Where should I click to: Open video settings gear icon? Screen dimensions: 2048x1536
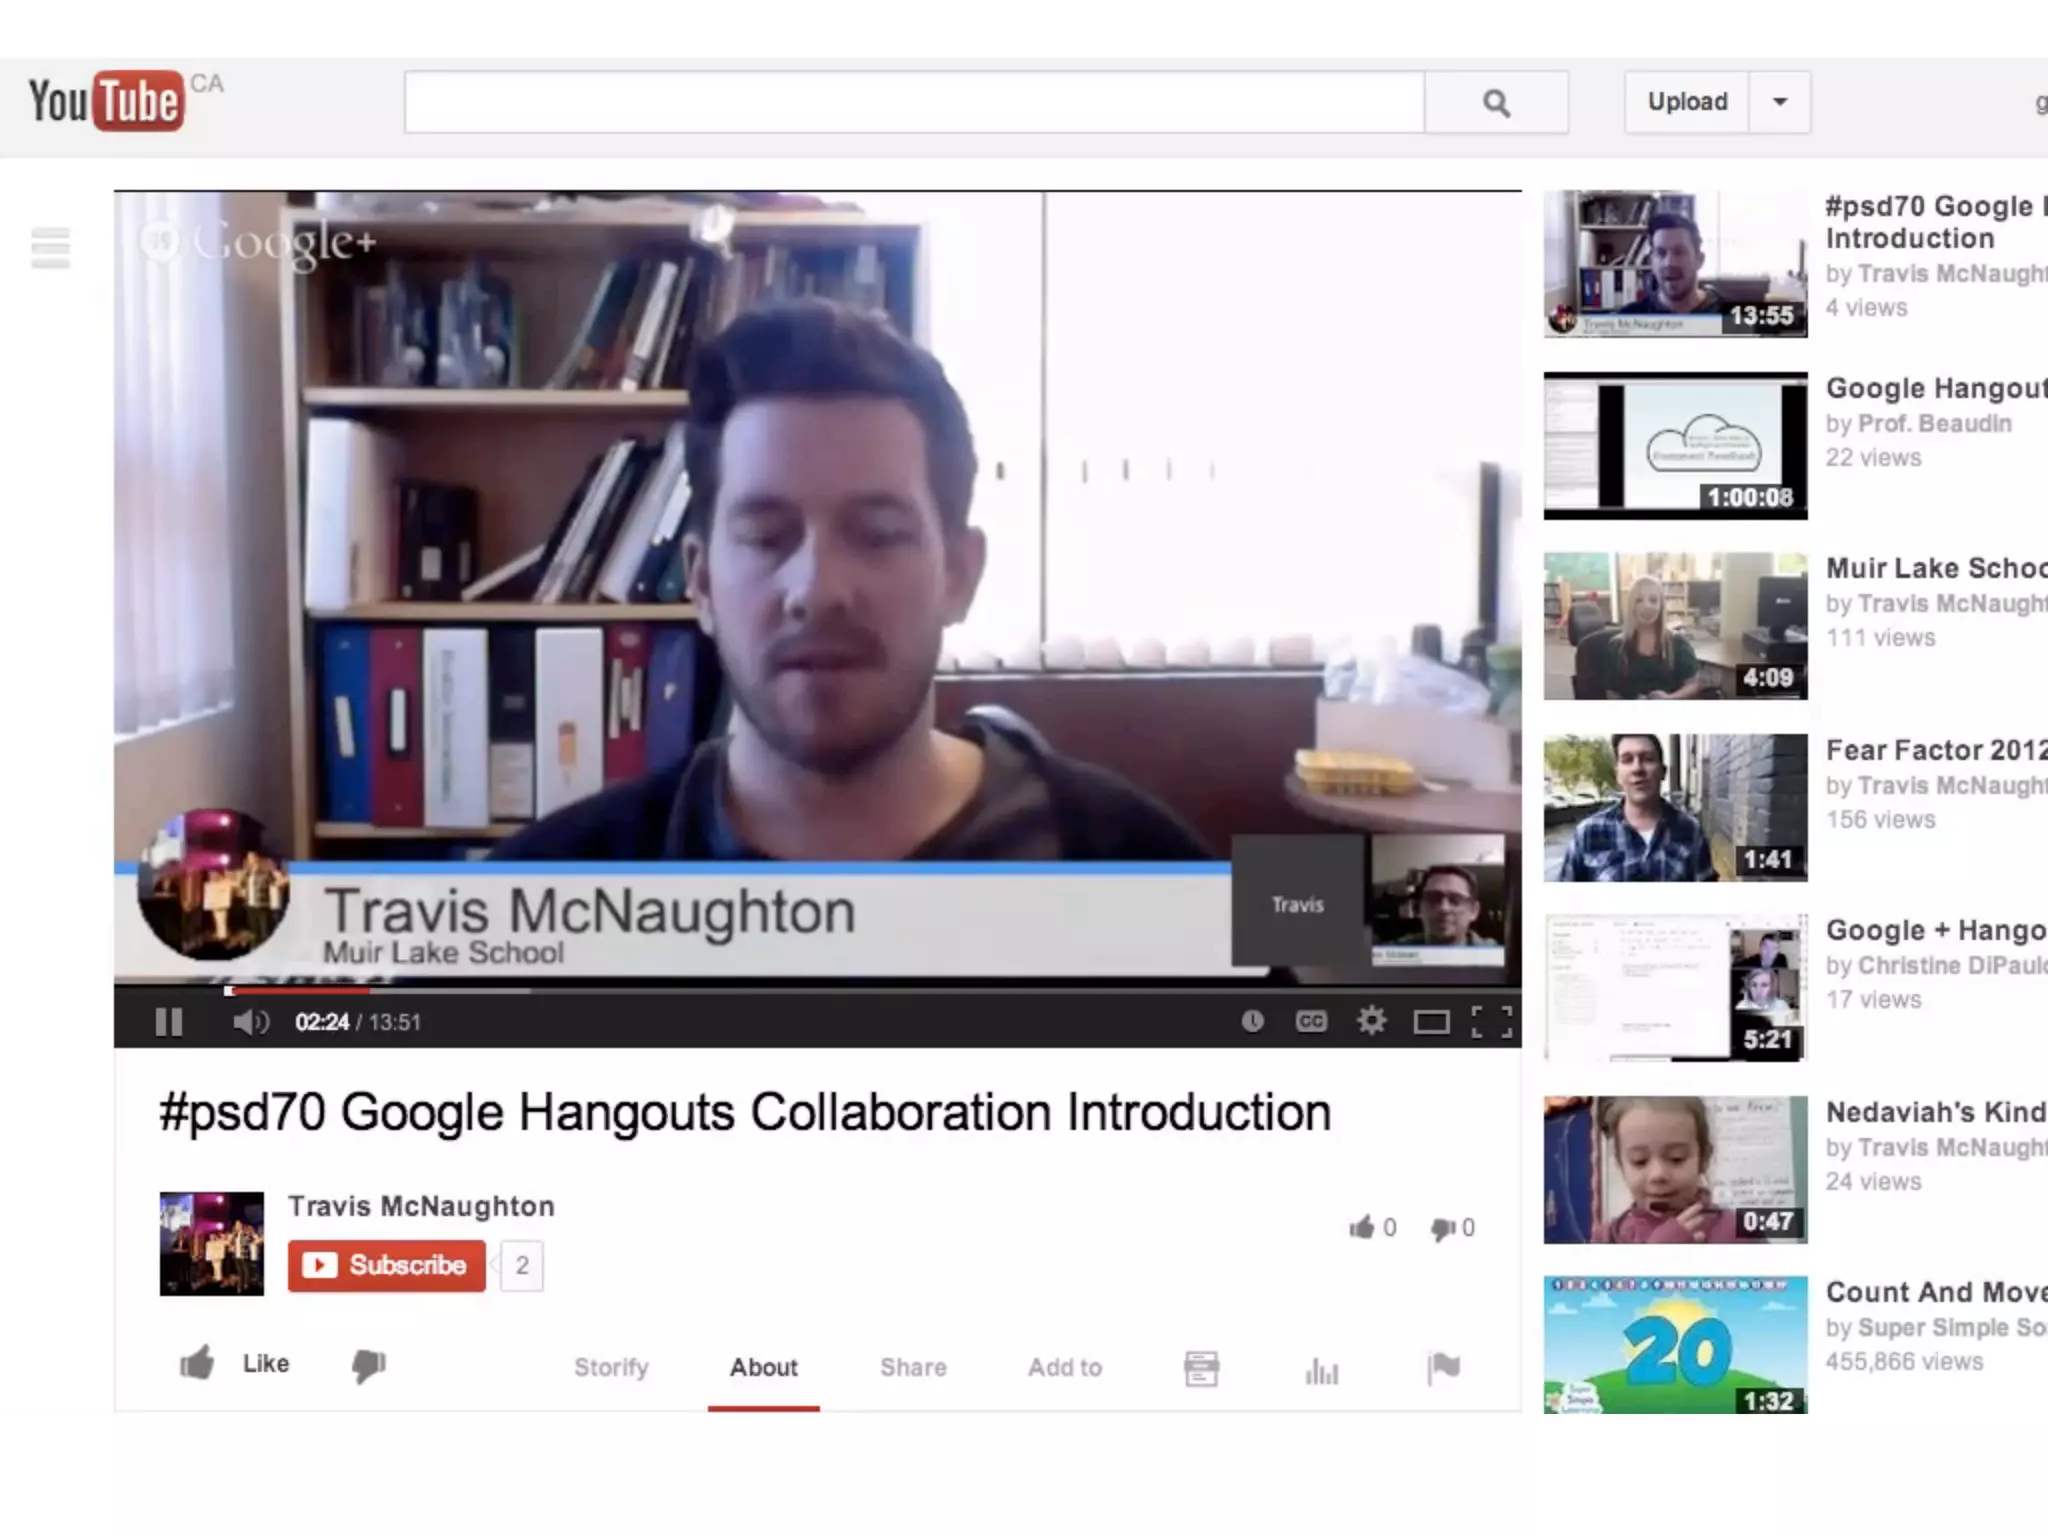pos(1371,1021)
